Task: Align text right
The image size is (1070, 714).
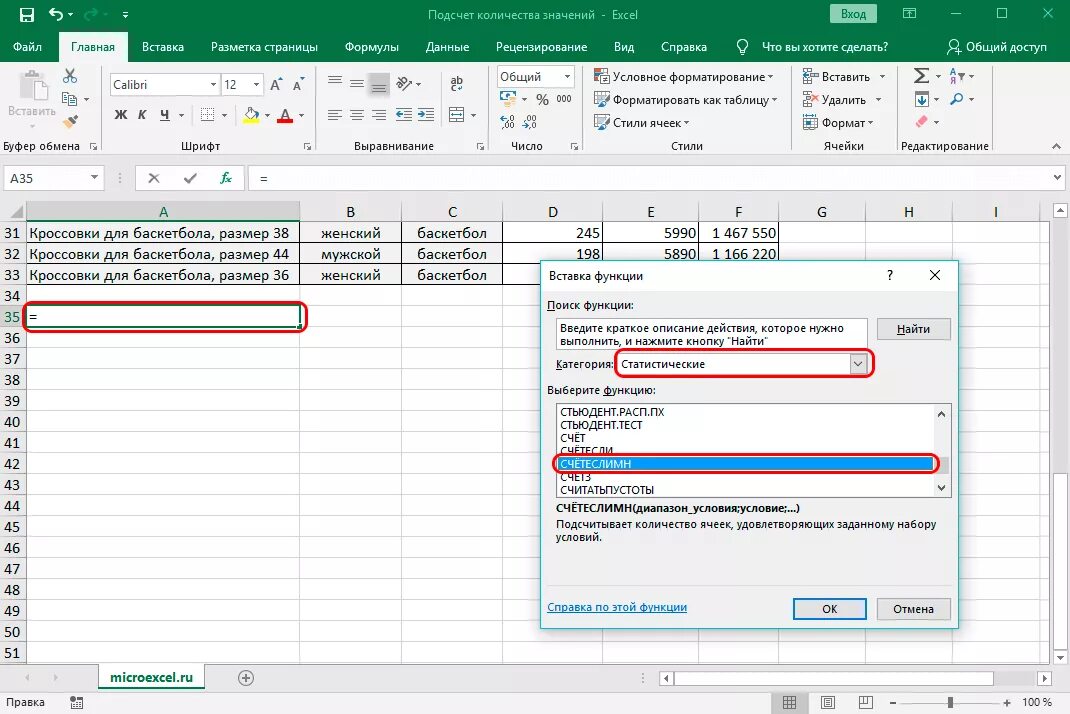Action: [379, 115]
